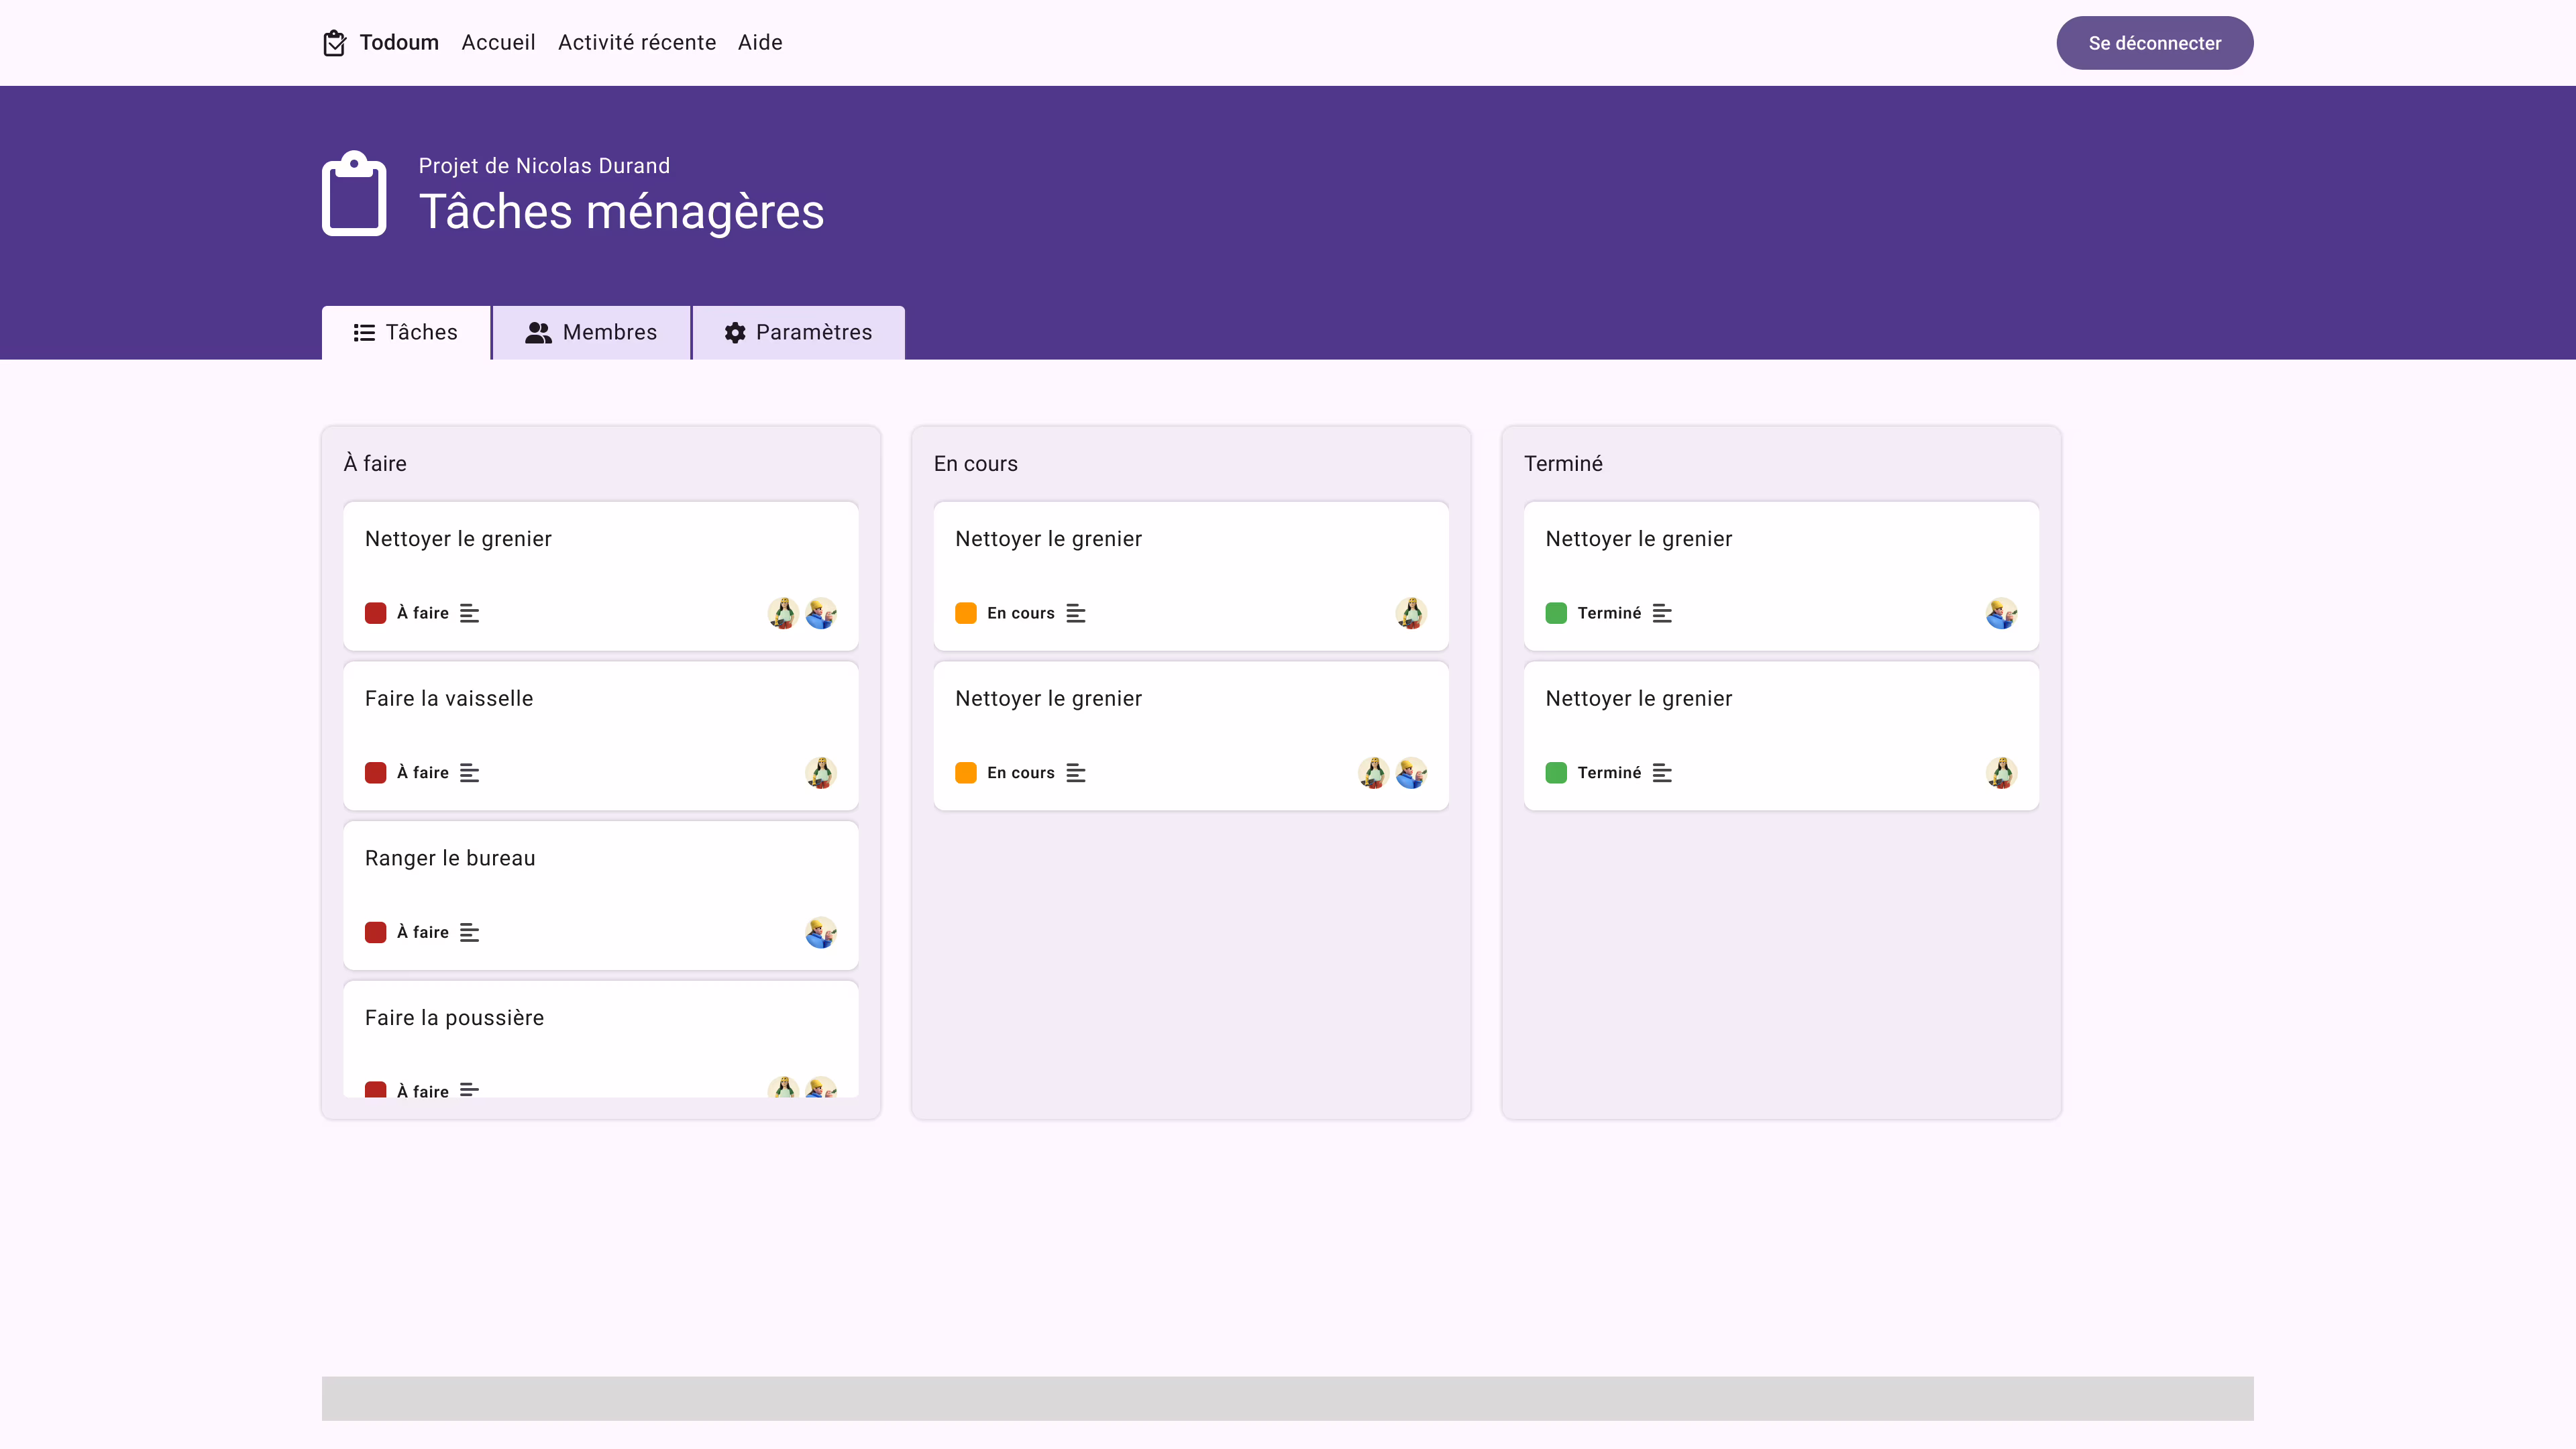2576x1449 pixels.
Task: Click the Terminé column heading
Action: (1563, 463)
